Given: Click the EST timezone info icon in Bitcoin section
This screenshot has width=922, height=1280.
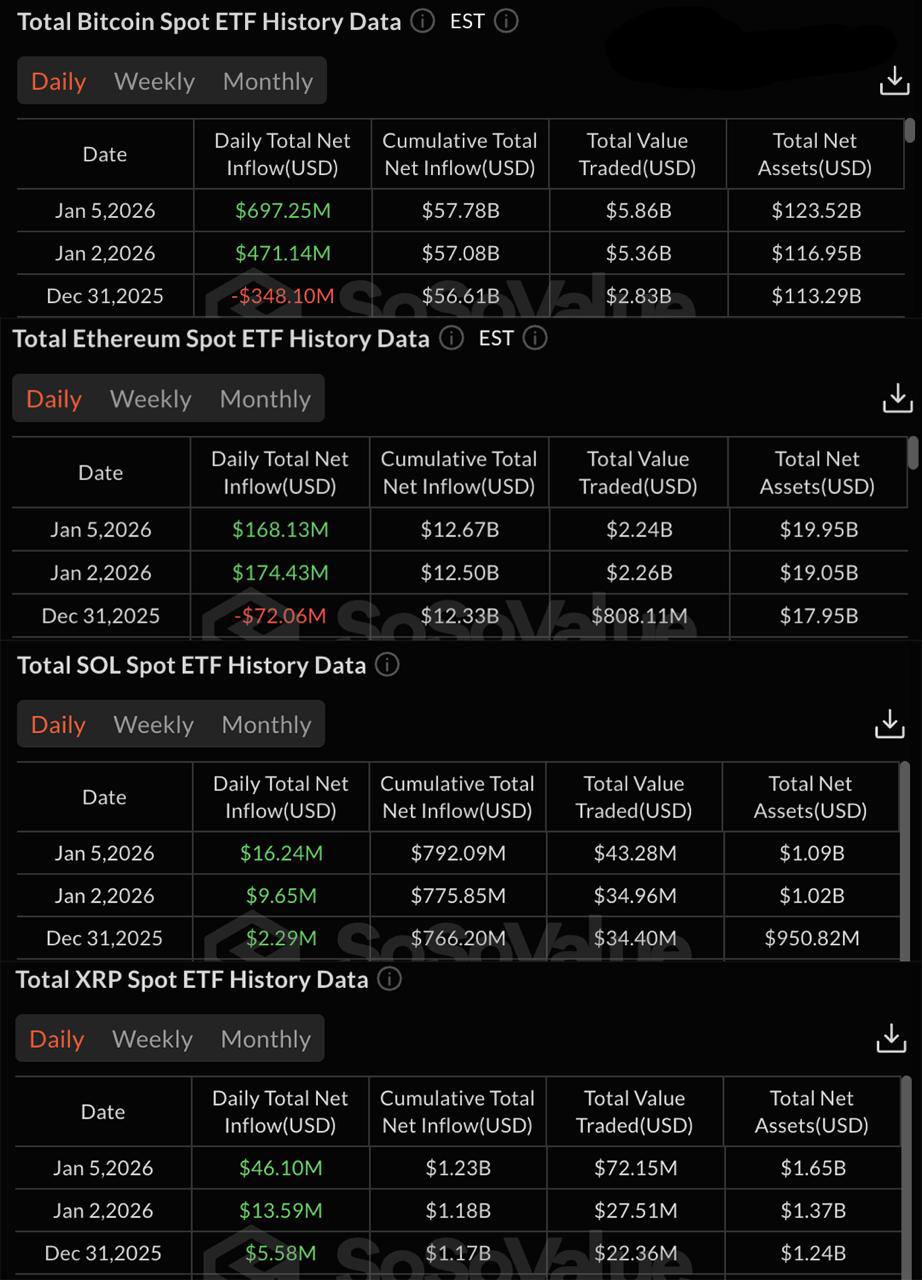Looking at the screenshot, I should 506,21.
